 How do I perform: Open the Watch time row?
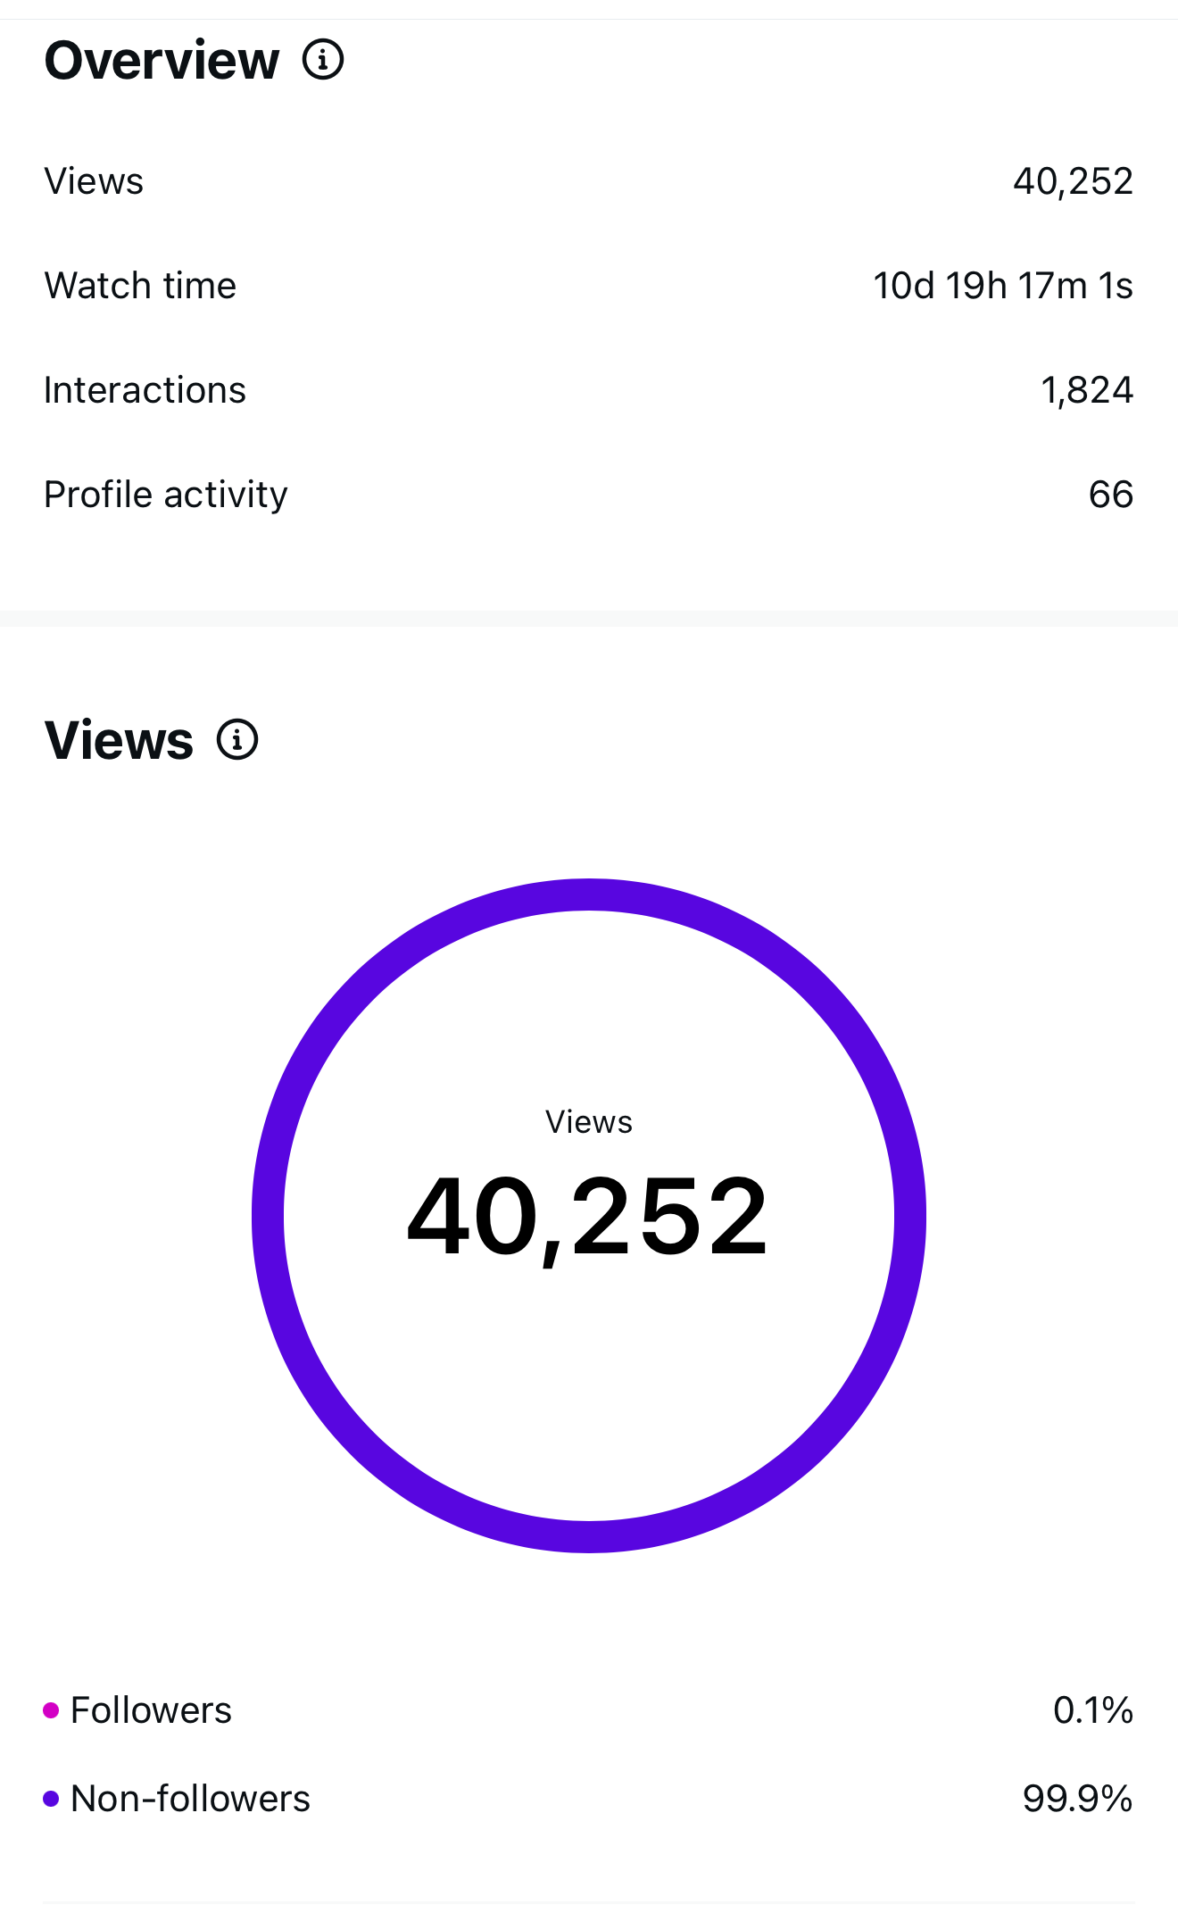tap(140, 286)
